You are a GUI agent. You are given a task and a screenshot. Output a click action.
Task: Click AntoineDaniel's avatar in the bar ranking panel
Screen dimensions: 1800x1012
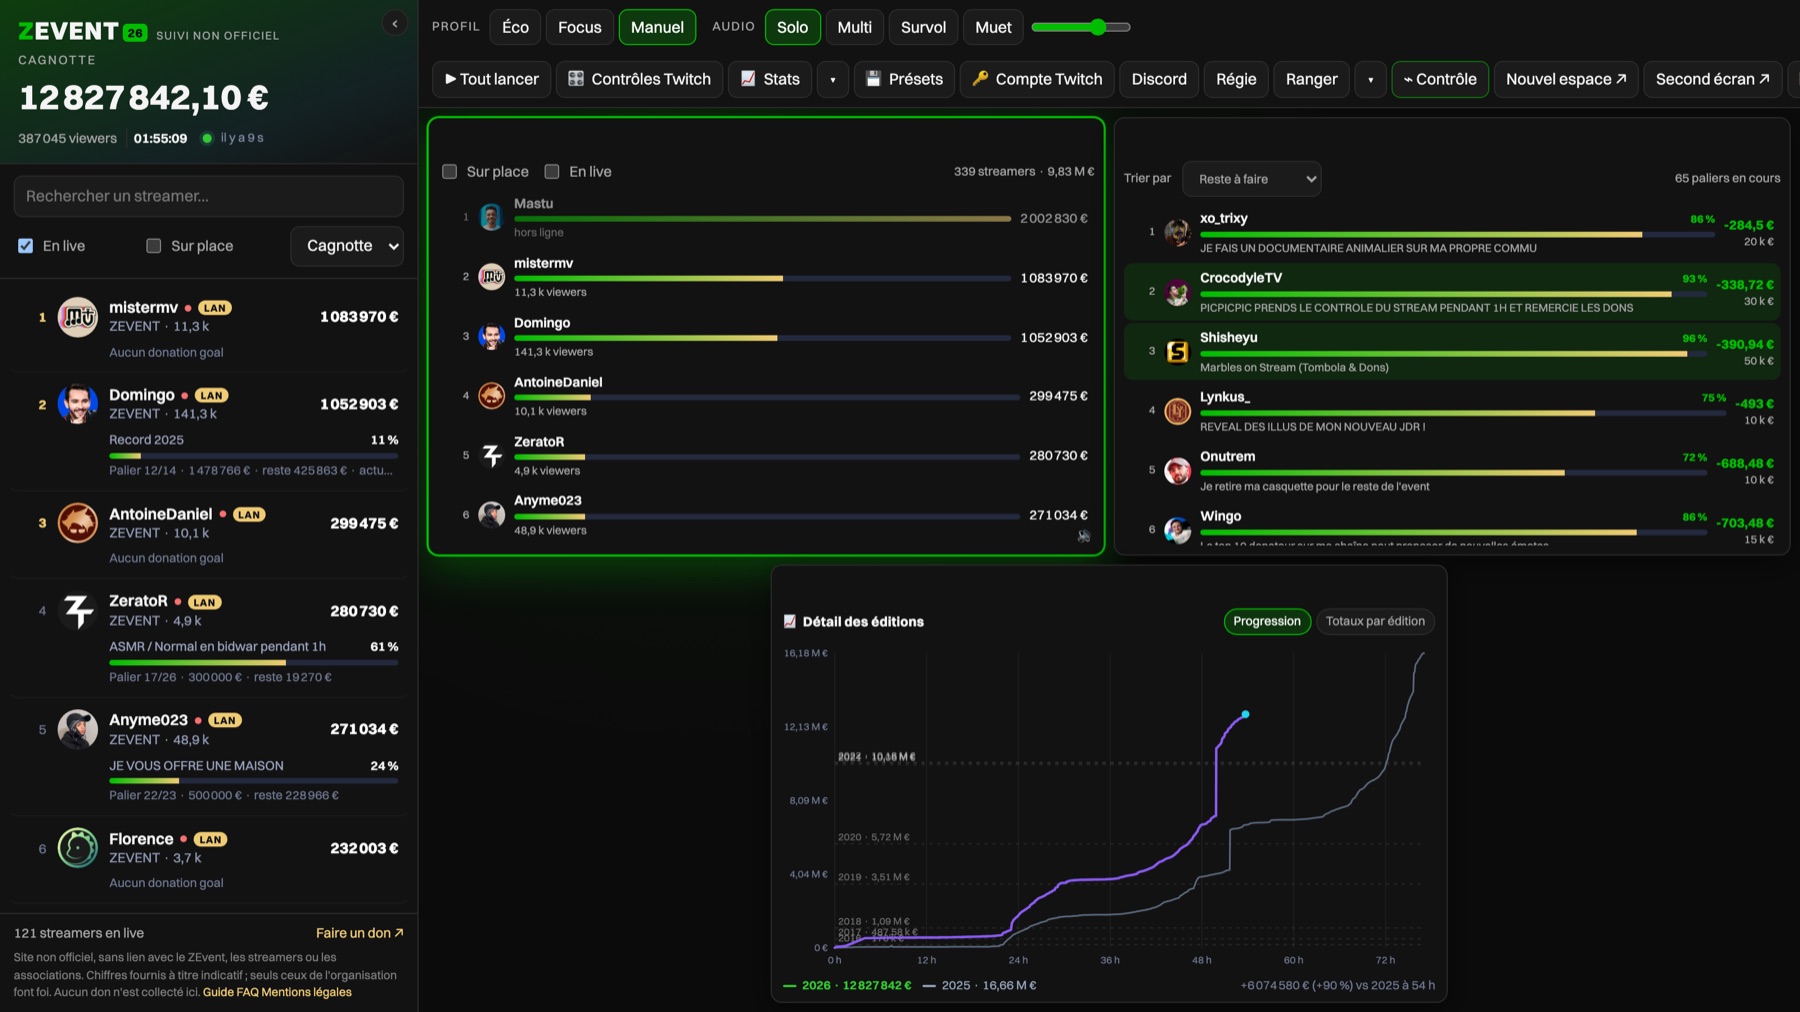[x=491, y=396]
